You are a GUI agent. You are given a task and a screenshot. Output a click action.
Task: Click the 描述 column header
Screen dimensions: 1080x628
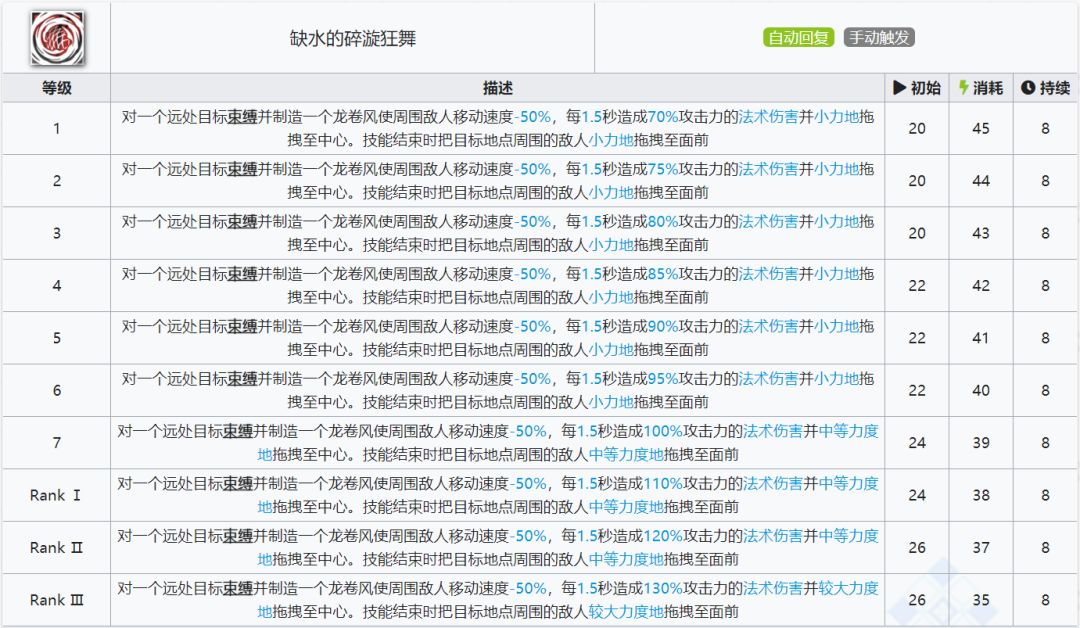[x=497, y=88]
